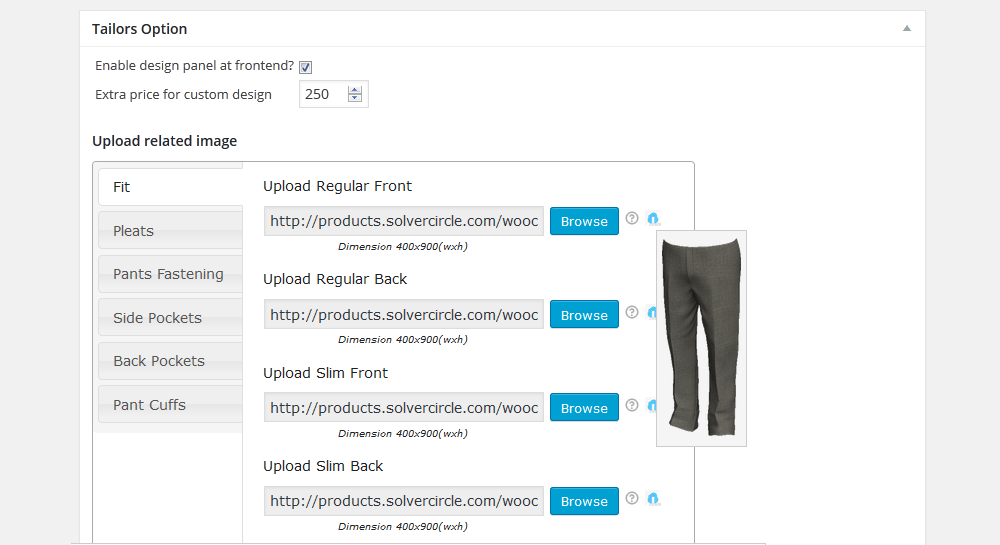The image size is (1000, 545).
Task: Decrease extra price with stepper down arrow
Action: [x=355, y=98]
